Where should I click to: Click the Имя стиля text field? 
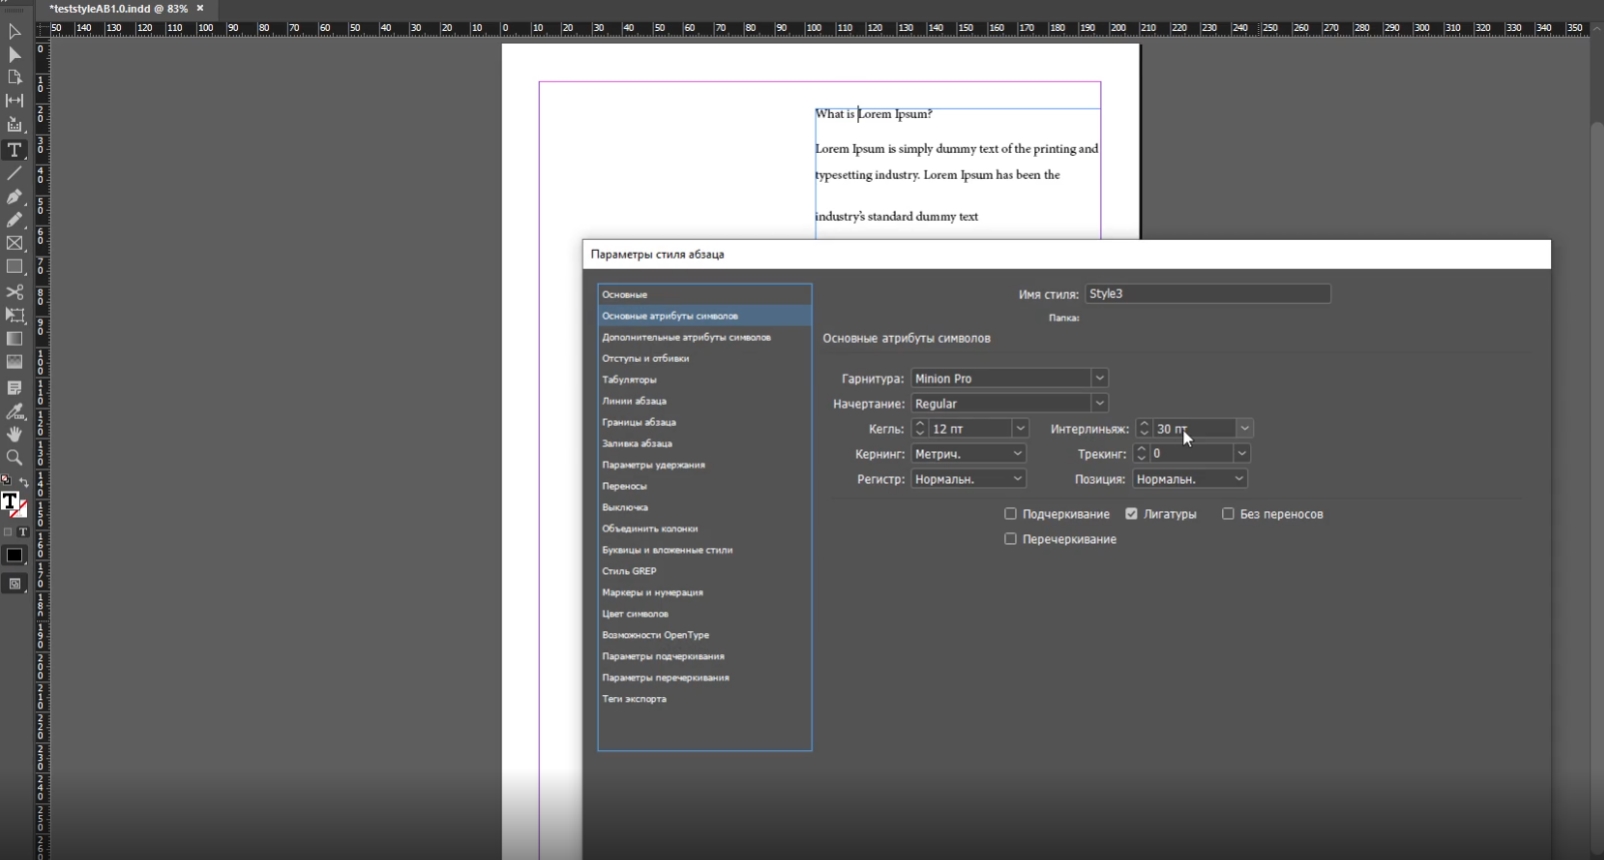tap(1207, 294)
